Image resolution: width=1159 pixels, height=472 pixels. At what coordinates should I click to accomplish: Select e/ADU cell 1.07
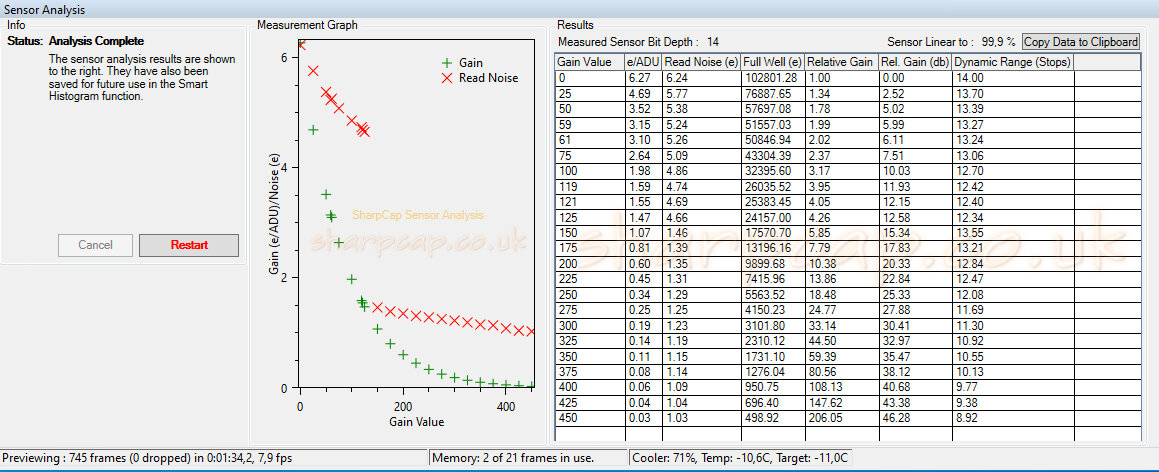[x=643, y=233]
